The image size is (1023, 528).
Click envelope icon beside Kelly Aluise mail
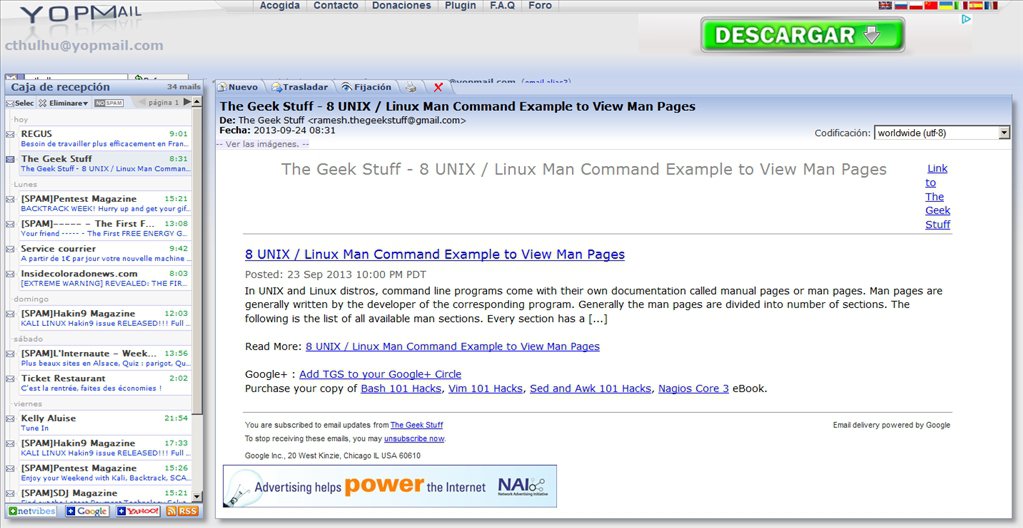tap(10, 418)
